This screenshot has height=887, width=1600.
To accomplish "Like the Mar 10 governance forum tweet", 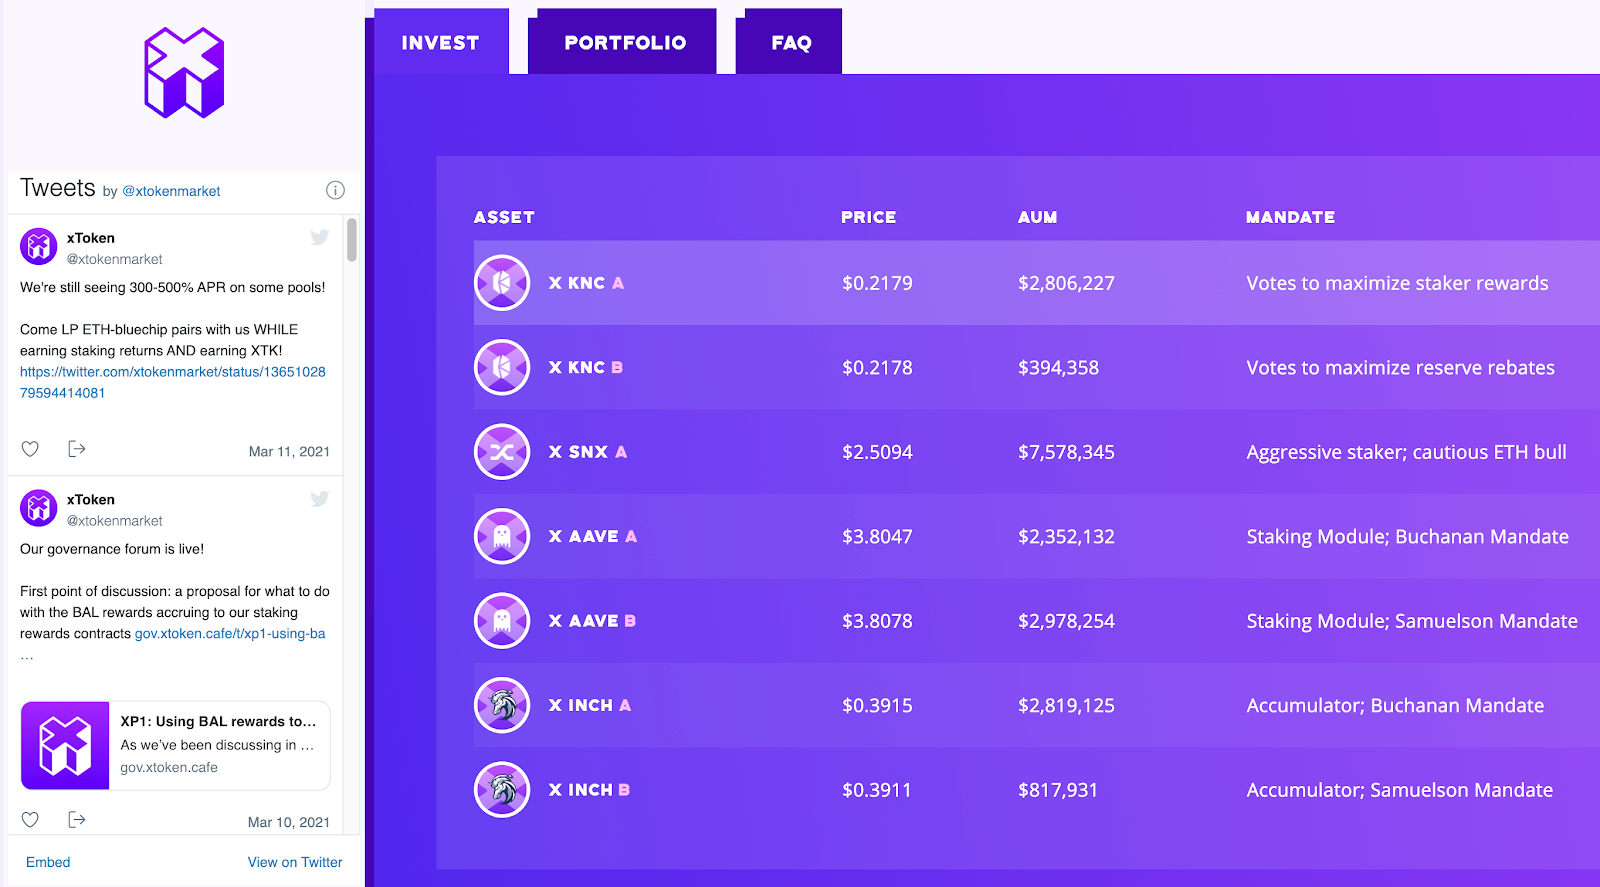I will click(30, 820).
